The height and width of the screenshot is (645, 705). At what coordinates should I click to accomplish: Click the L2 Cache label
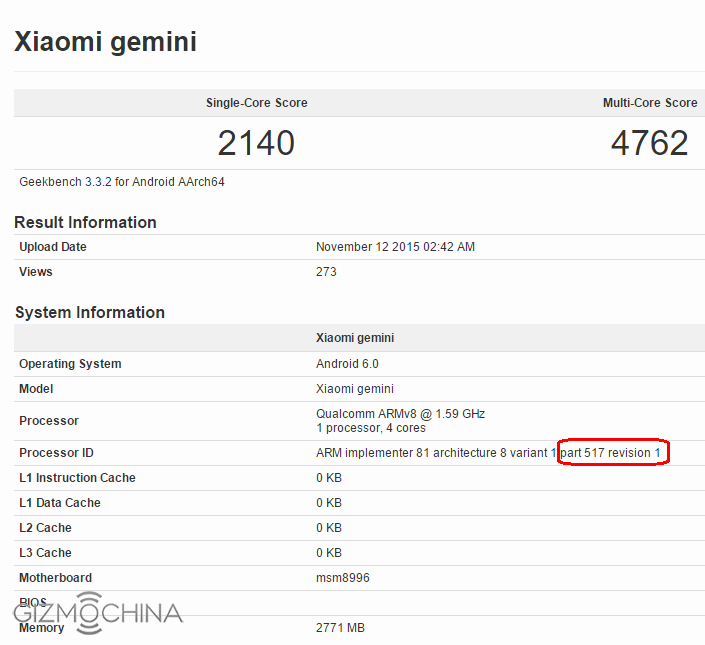coord(45,528)
